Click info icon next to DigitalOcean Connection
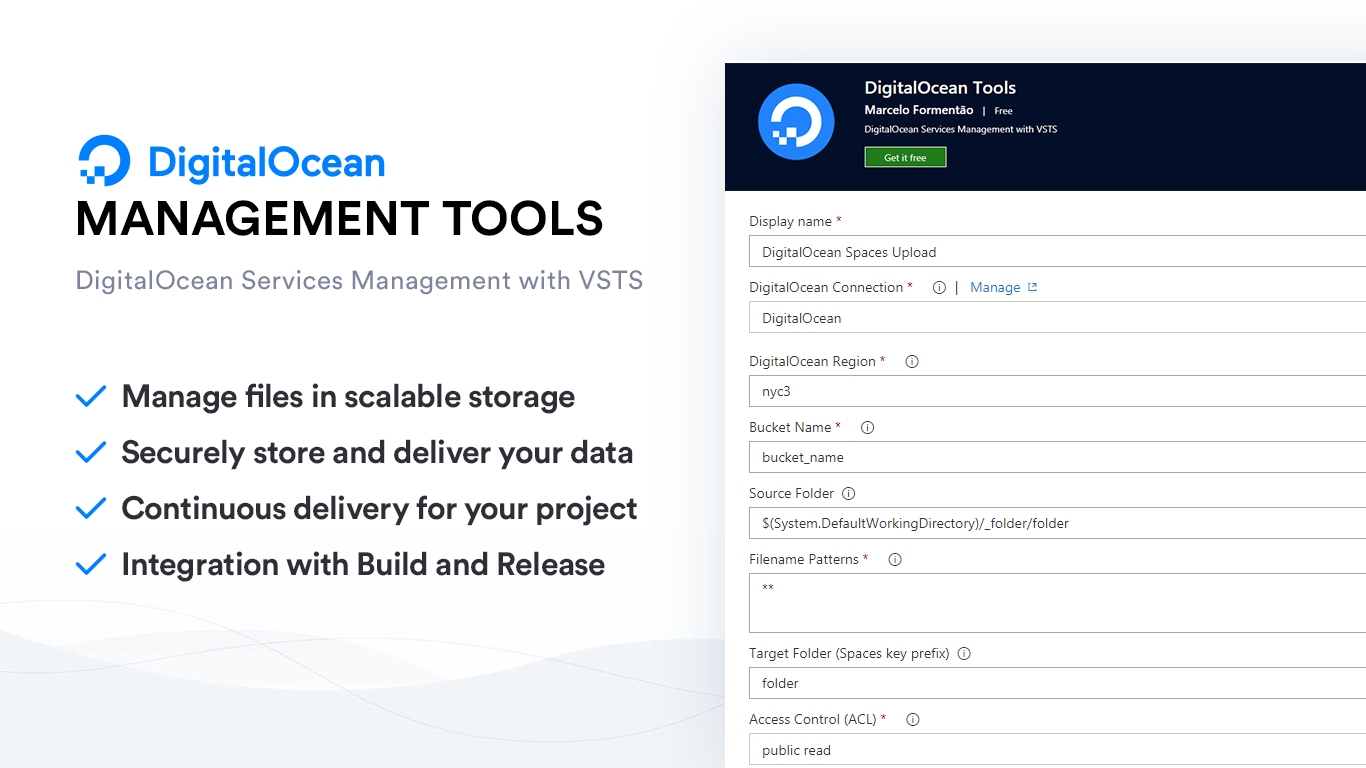The width and height of the screenshot is (1366, 768). 939,288
